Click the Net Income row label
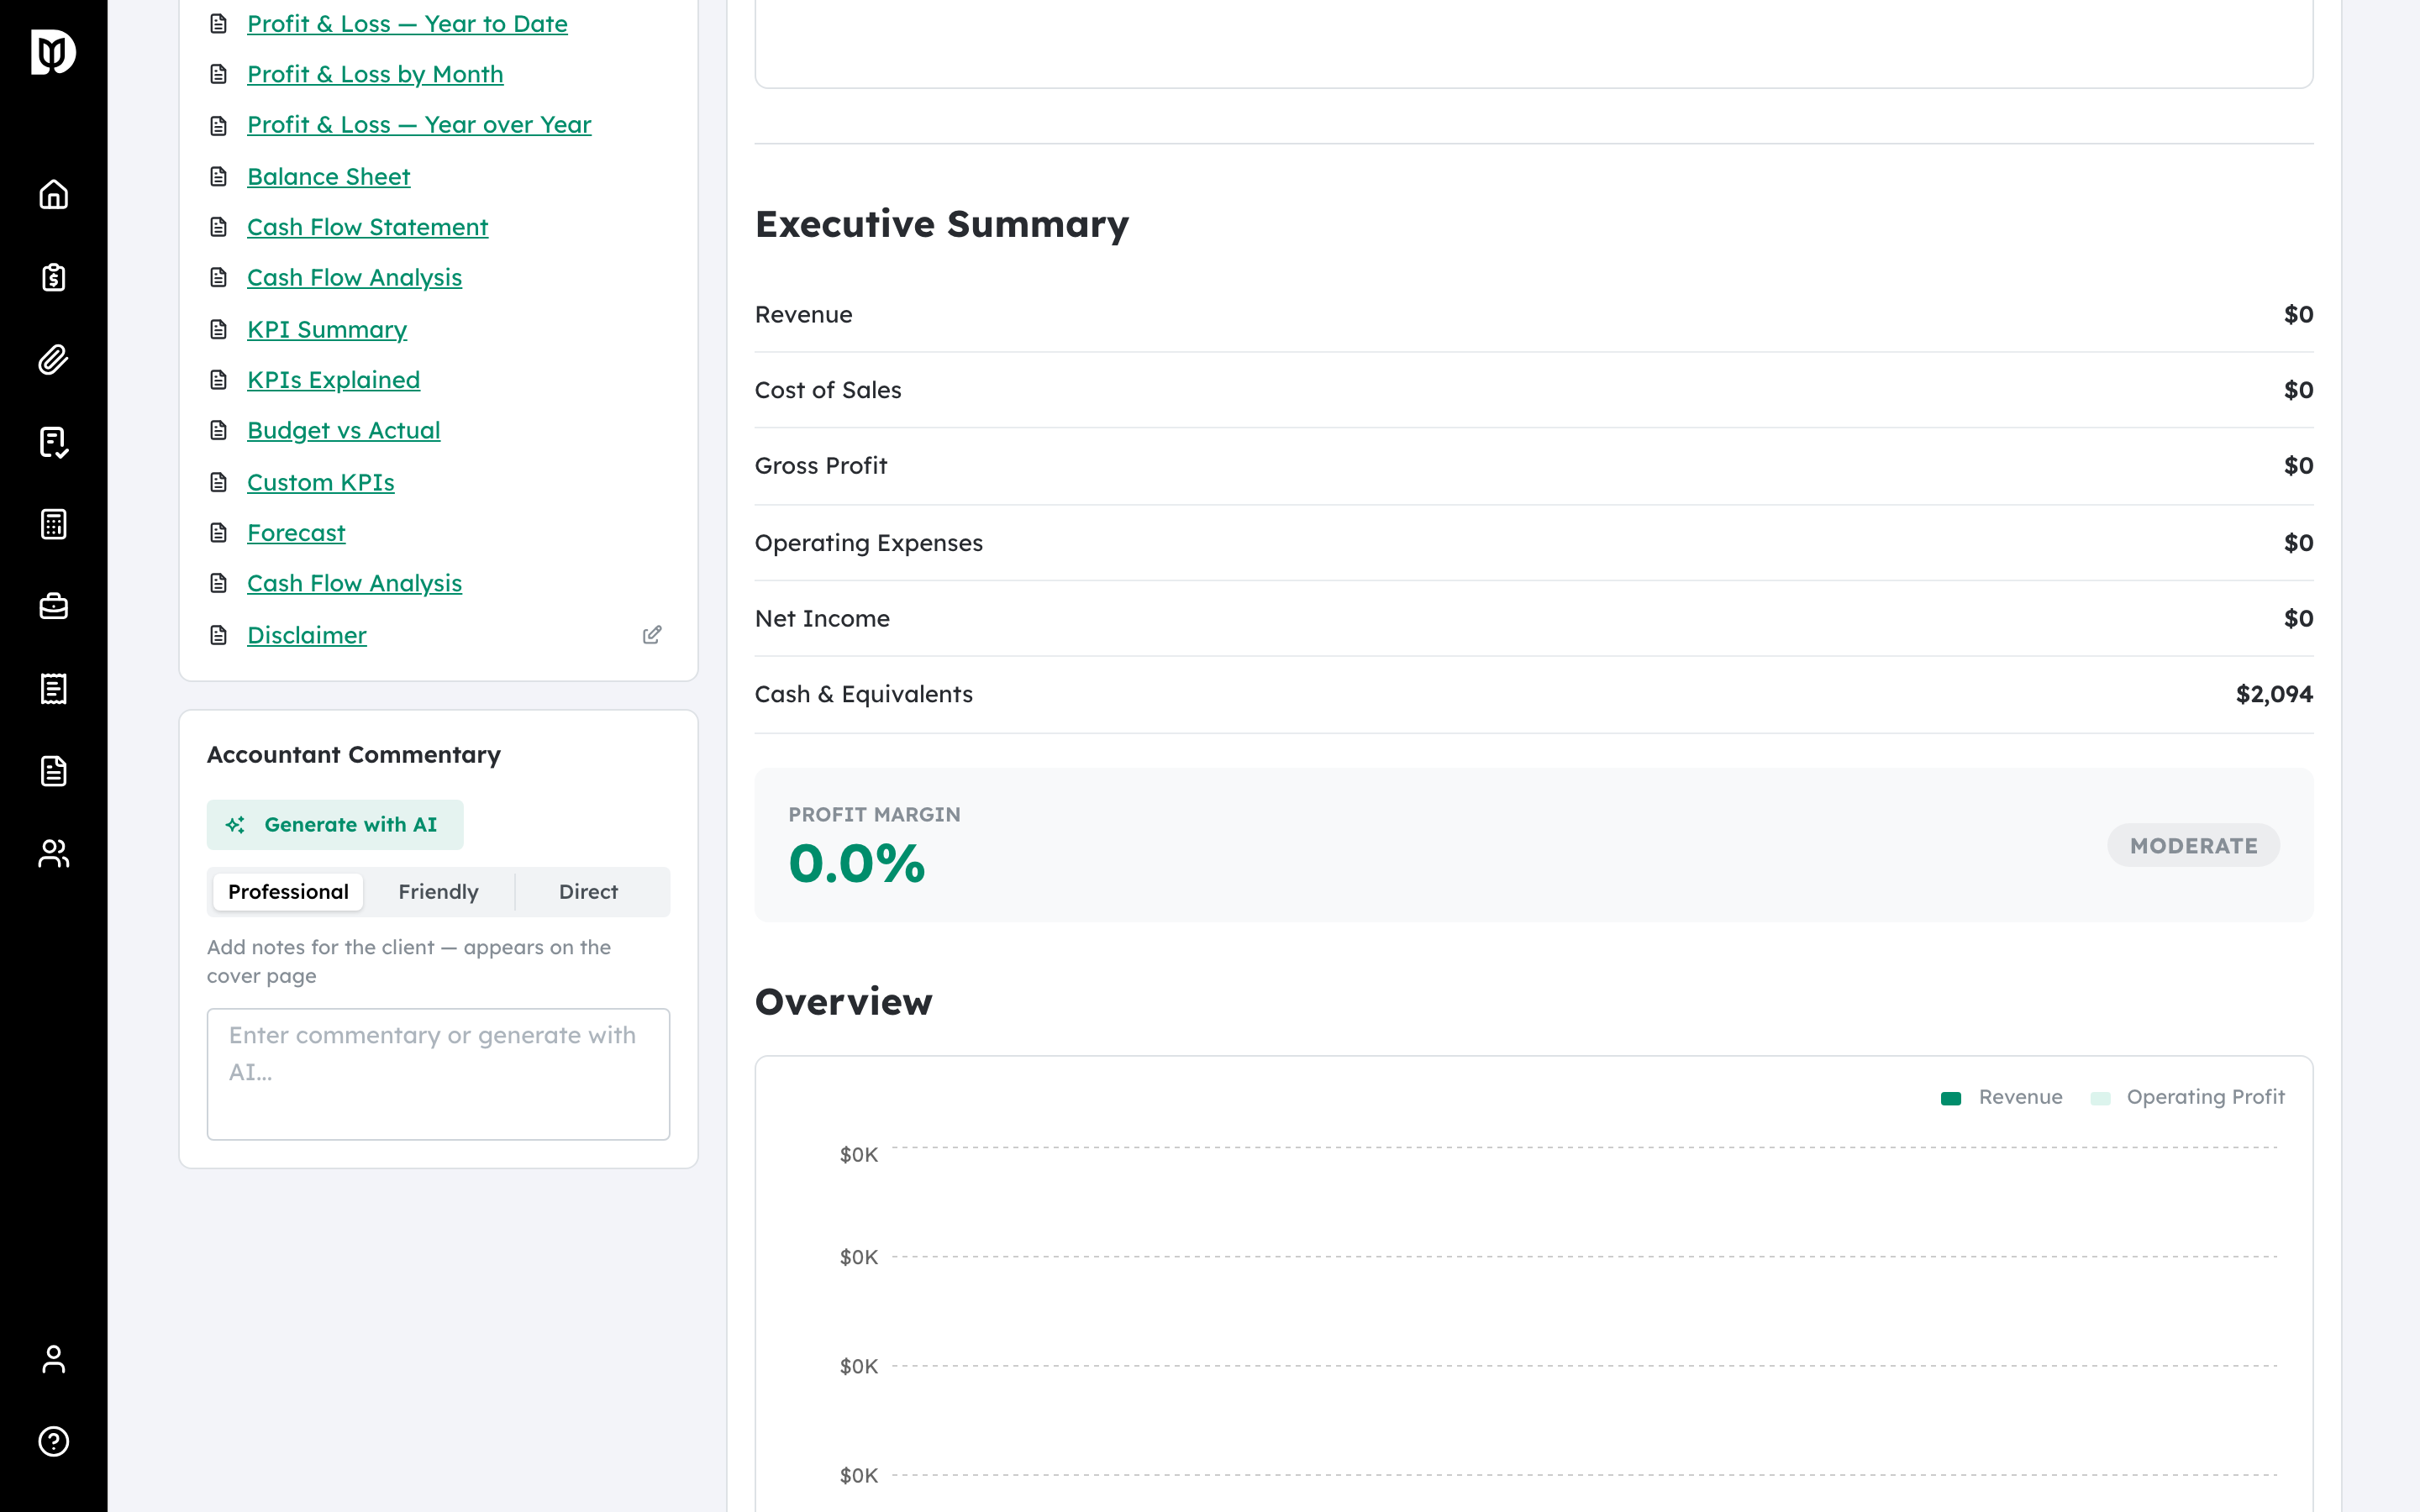The width and height of the screenshot is (2420, 1512). click(x=822, y=619)
